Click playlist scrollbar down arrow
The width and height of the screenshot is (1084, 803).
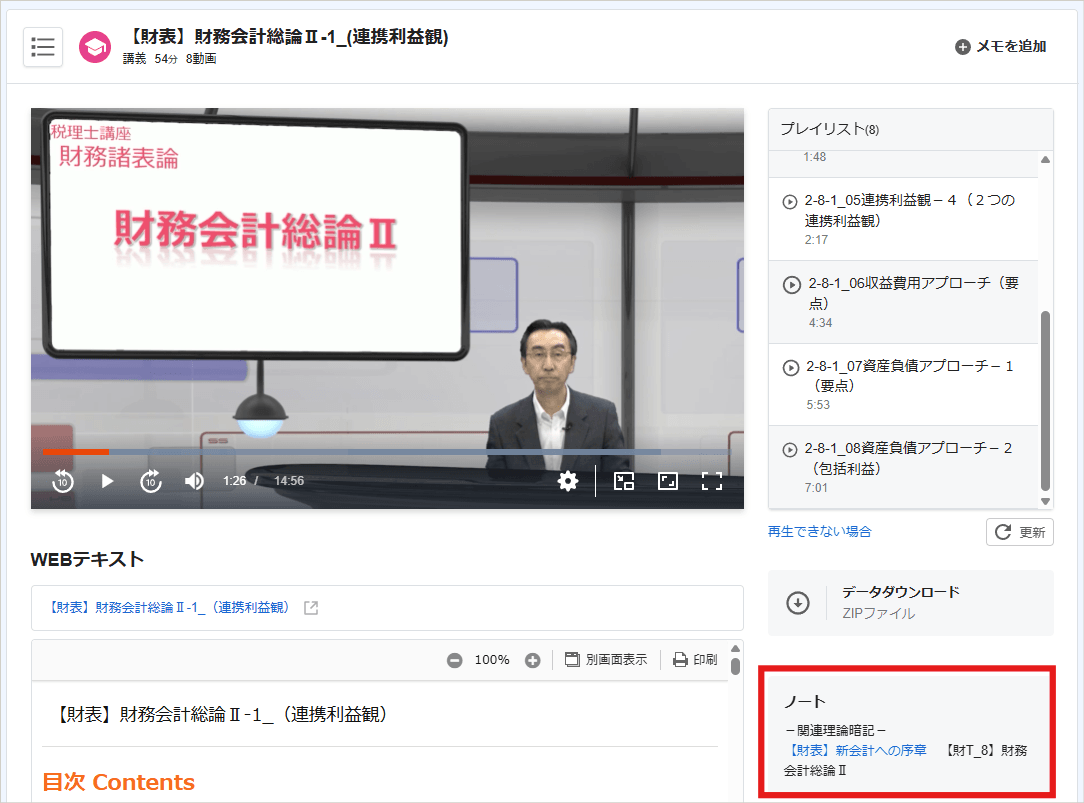click(1045, 502)
